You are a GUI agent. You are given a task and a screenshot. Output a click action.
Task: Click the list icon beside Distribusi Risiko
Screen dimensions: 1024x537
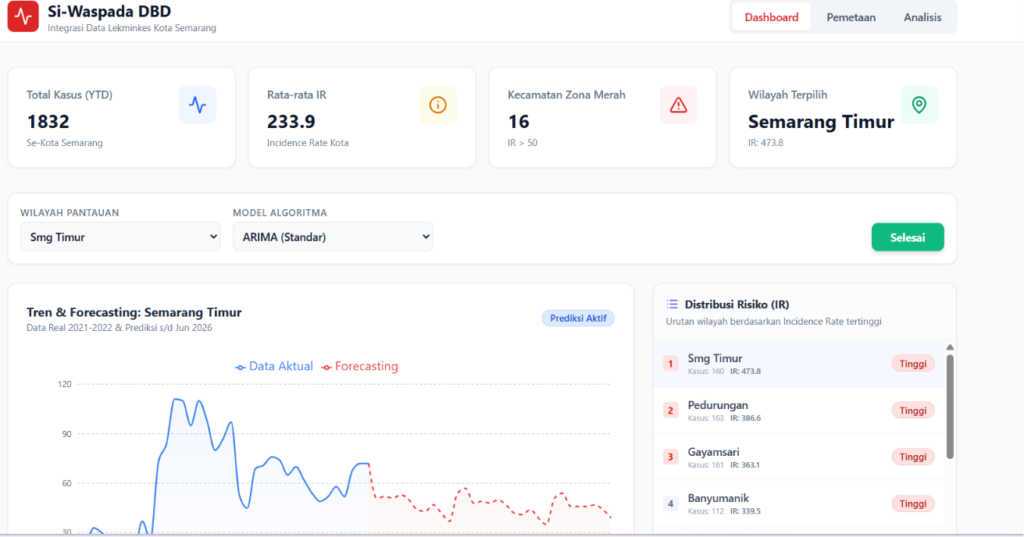click(x=672, y=304)
